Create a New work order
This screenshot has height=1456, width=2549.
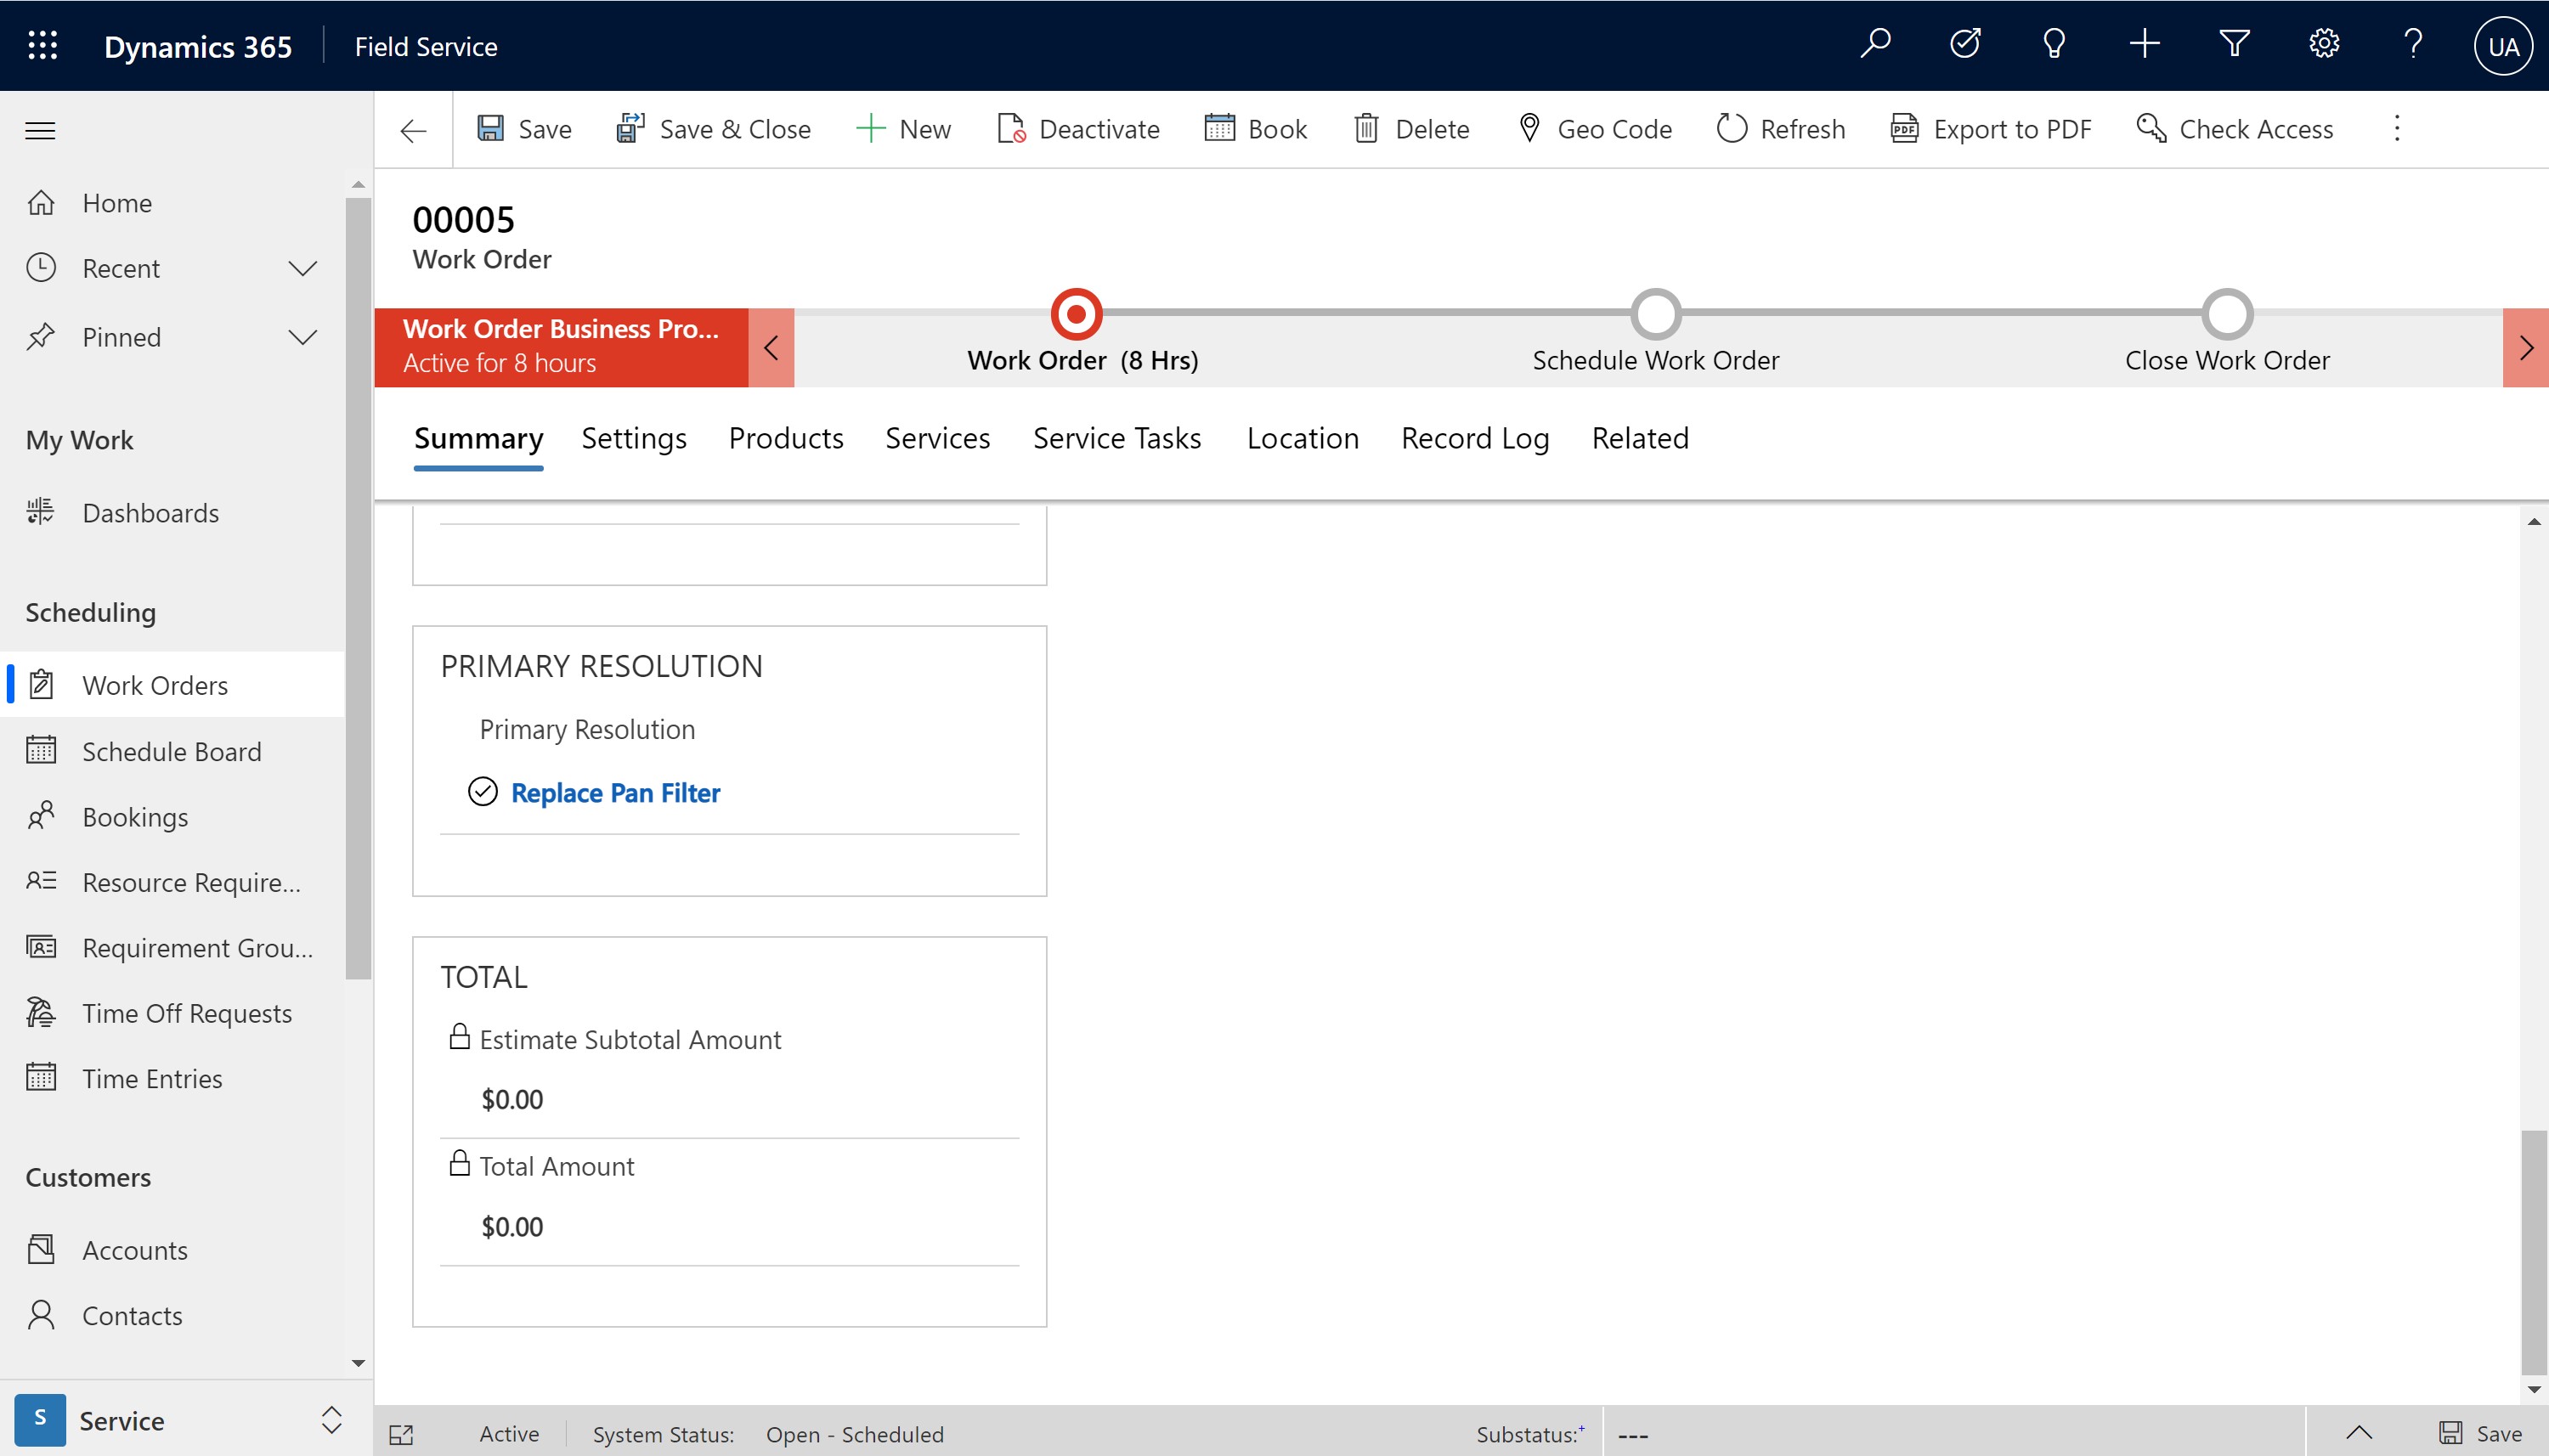903,129
